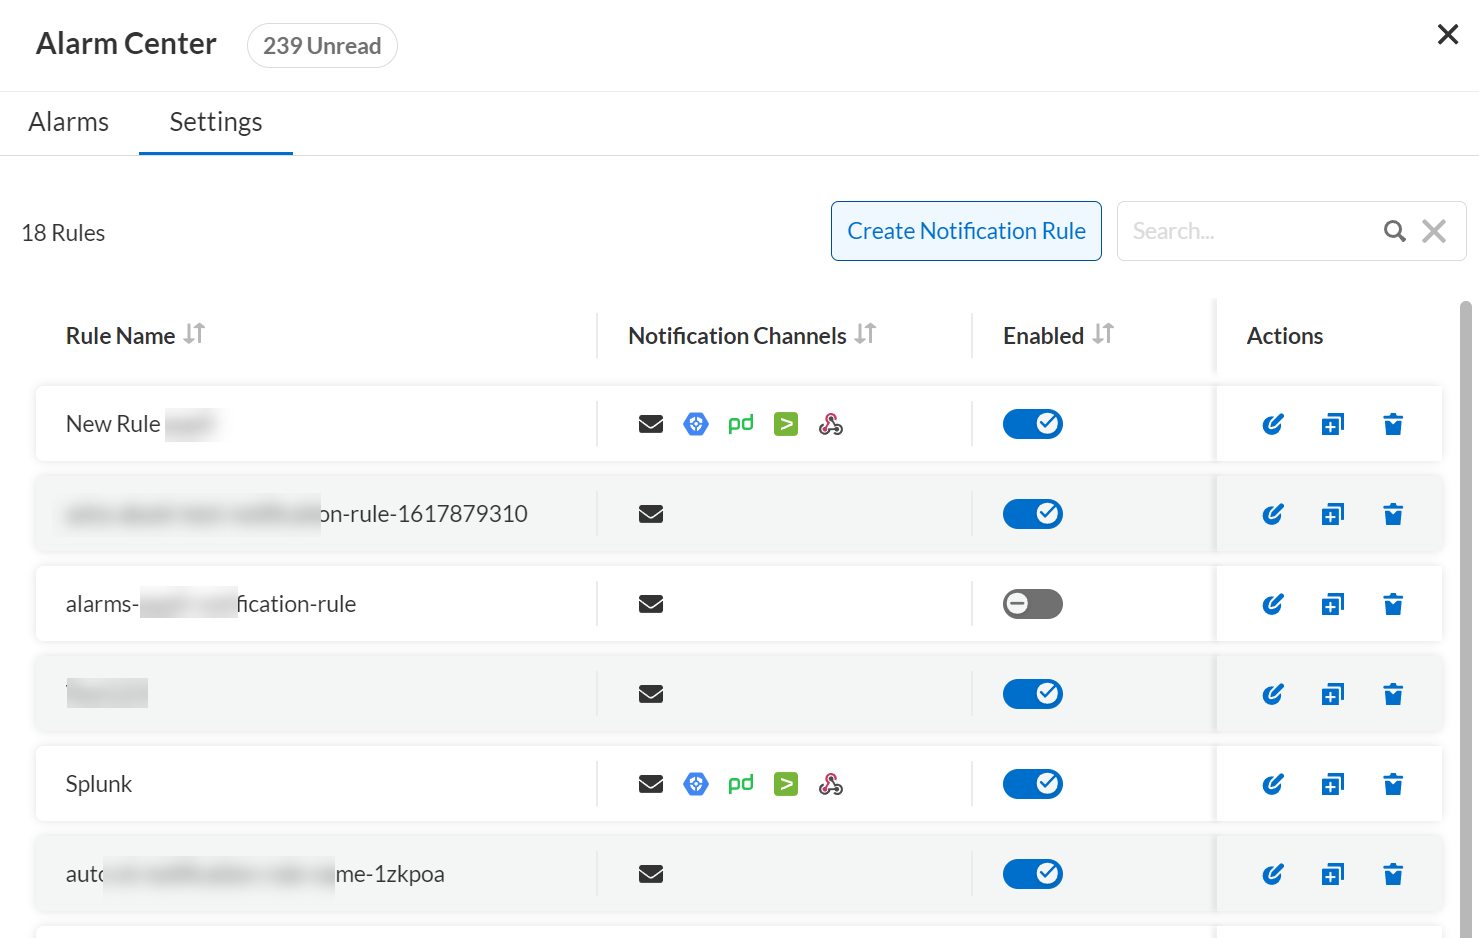
Task: Click the 18 Rules count label
Action: (63, 233)
